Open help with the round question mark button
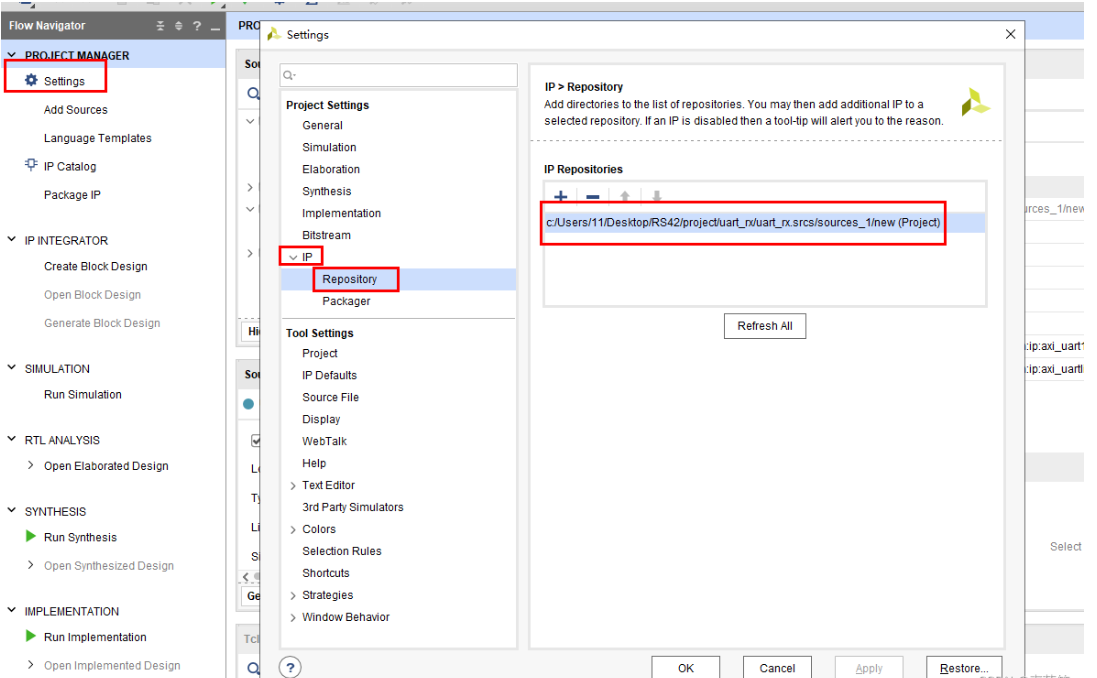 click(x=290, y=668)
